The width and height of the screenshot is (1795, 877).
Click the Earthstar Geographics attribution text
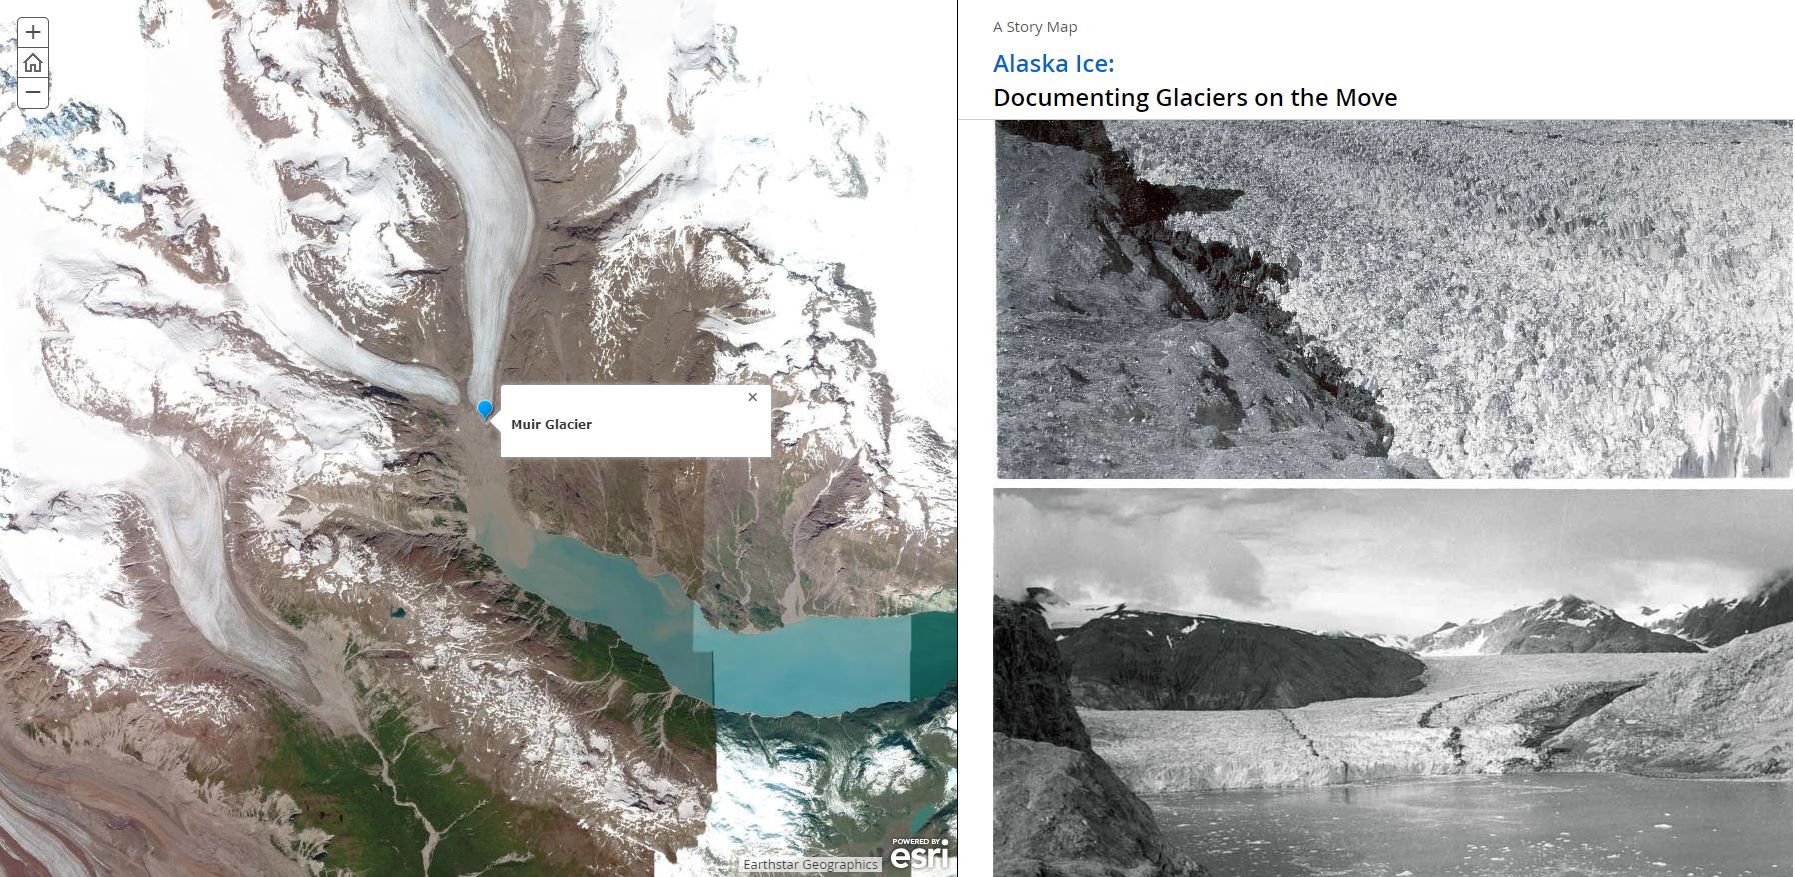[x=810, y=864]
